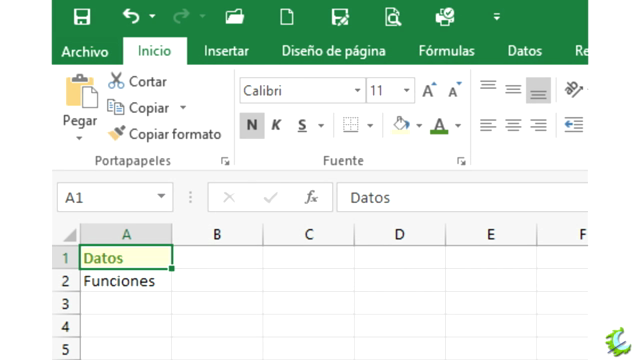640x360 pixels.
Task: Expand font color dropdown arrow
Action: [458, 125]
